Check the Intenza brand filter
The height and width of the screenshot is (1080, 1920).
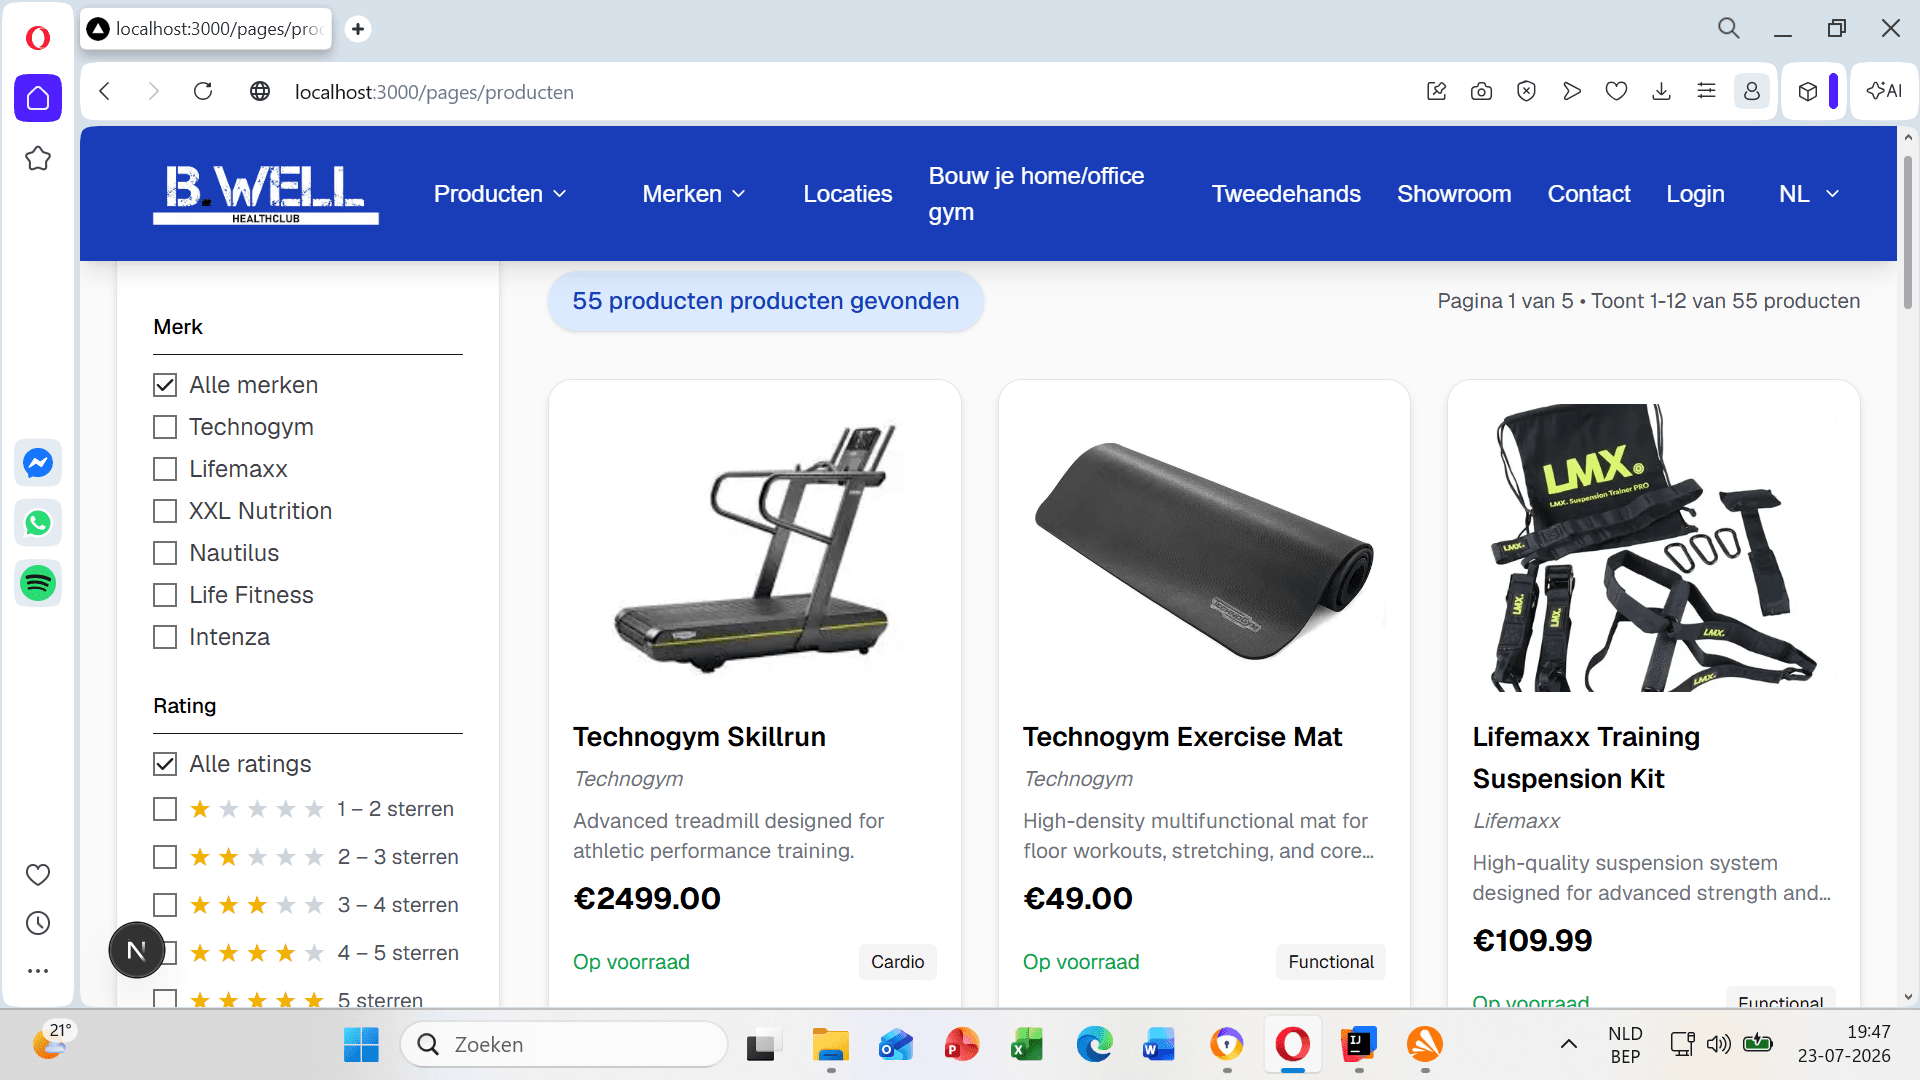(x=165, y=637)
